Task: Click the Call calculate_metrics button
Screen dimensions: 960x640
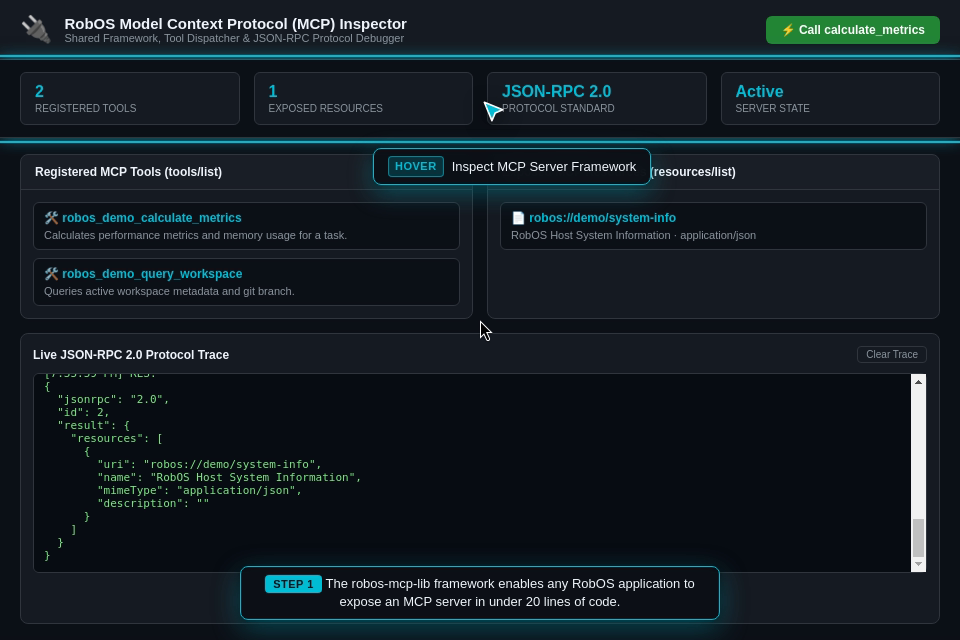Action: pos(852,30)
